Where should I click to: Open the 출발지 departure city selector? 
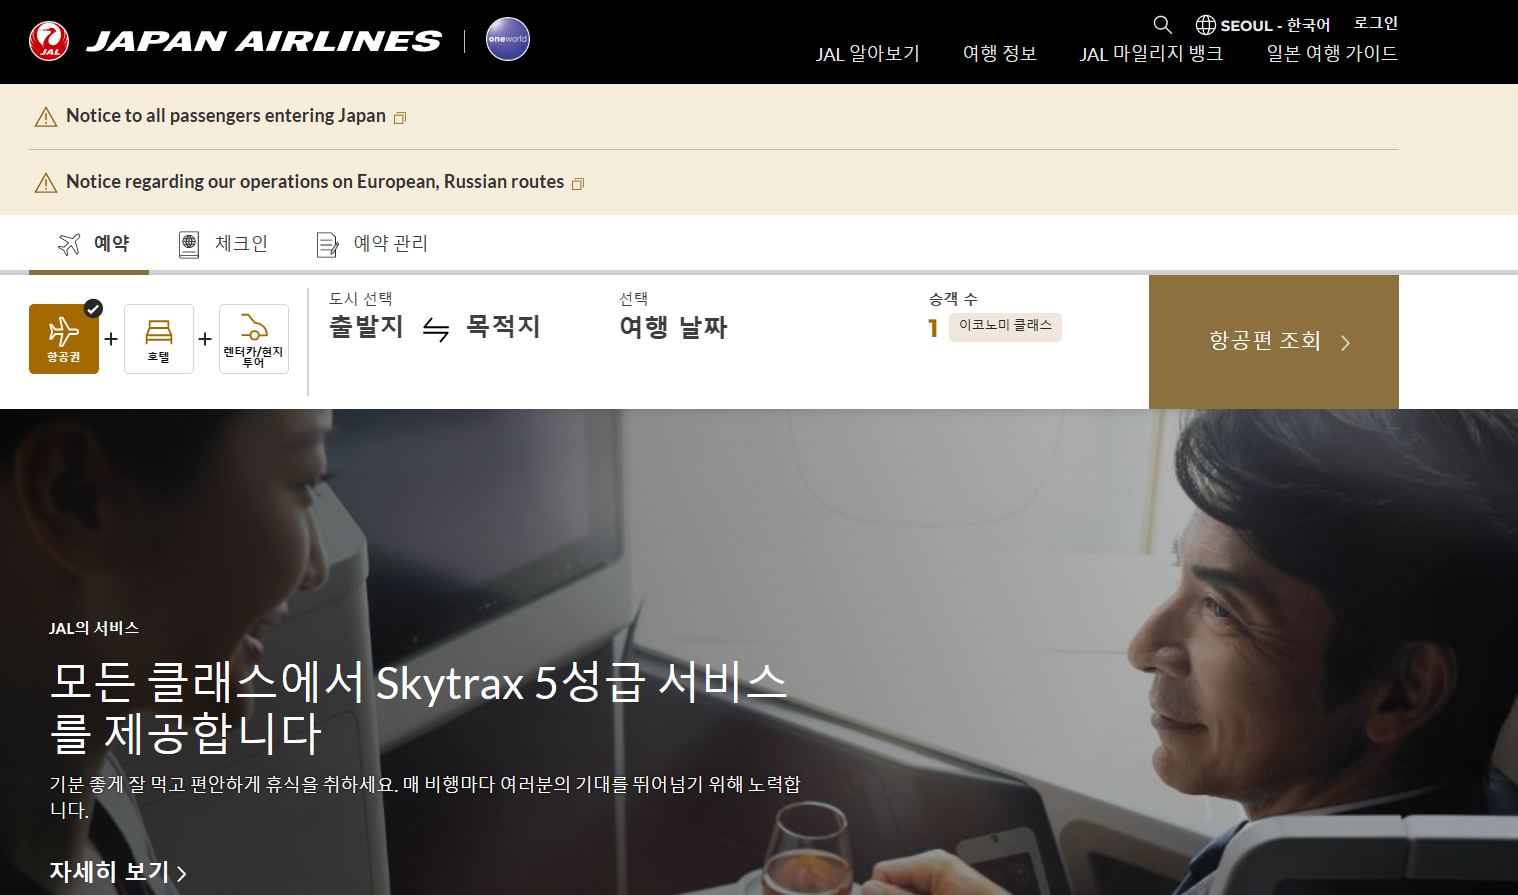(366, 327)
